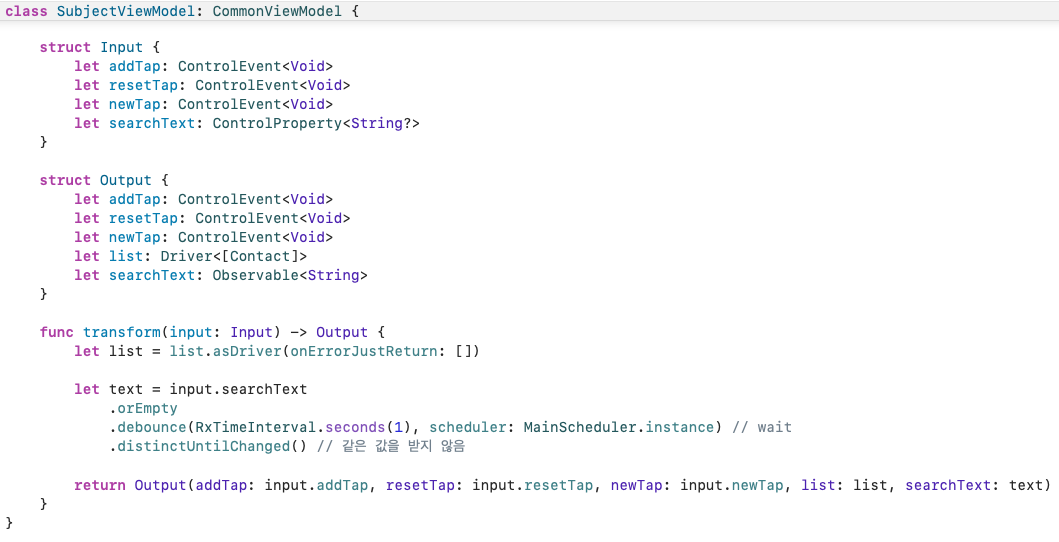
Task: Select newTap inside the Input struct
Action: click(134, 104)
